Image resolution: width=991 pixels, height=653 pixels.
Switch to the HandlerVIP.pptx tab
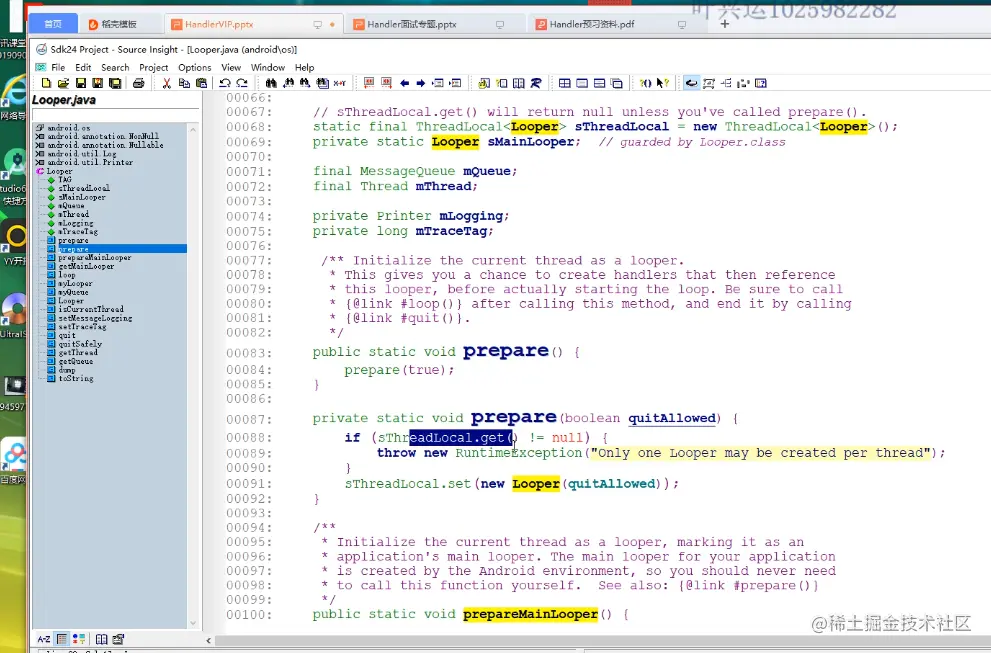253,24
